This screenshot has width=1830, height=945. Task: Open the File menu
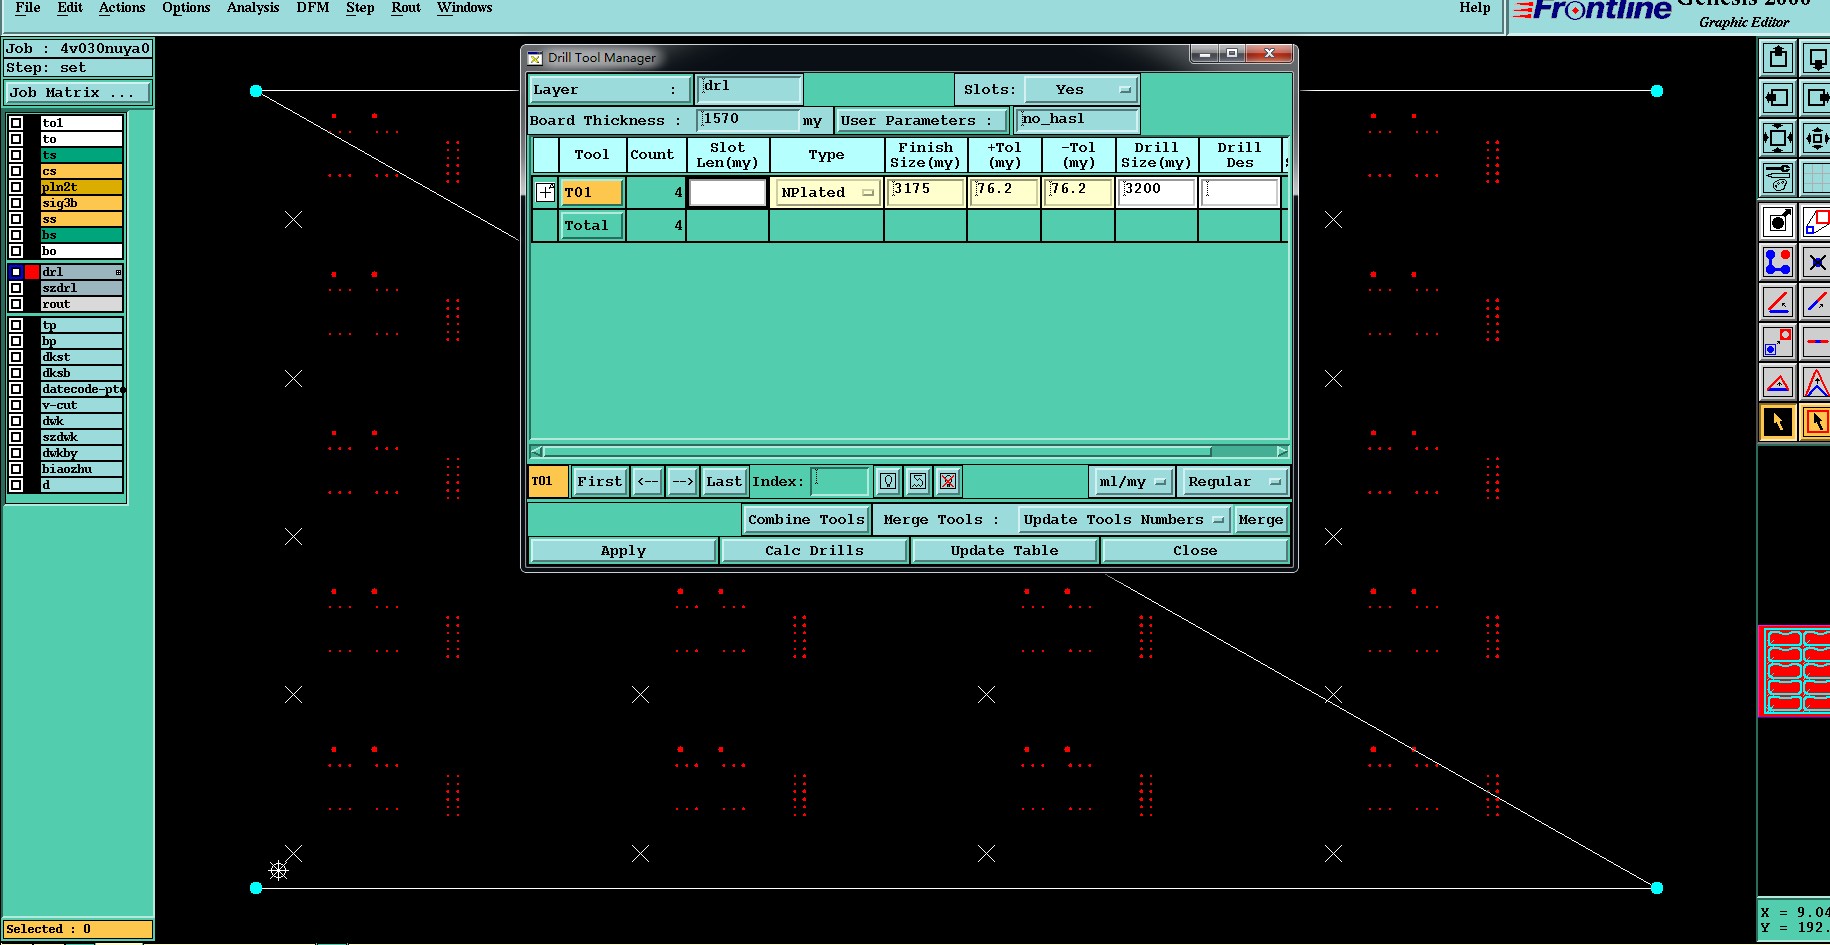[28, 8]
